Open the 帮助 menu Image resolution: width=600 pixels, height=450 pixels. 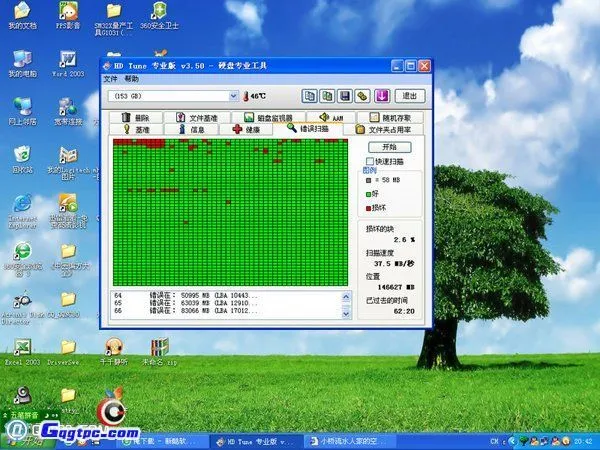coord(132,78)
